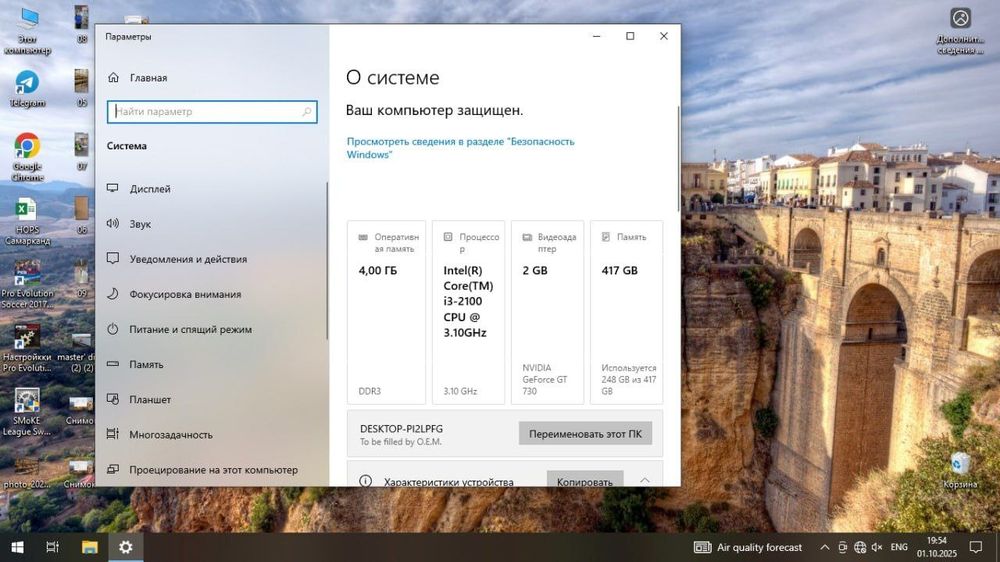This screenshot has height=562, width=1000.
Task: Click the Питание power icon
Action: 113,329
